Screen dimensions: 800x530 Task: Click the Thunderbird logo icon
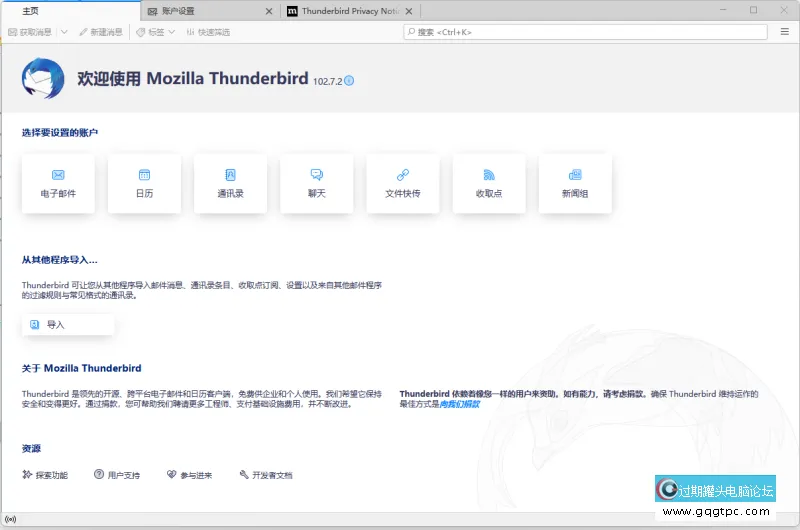pyautogui.click(x=43, y=78)
